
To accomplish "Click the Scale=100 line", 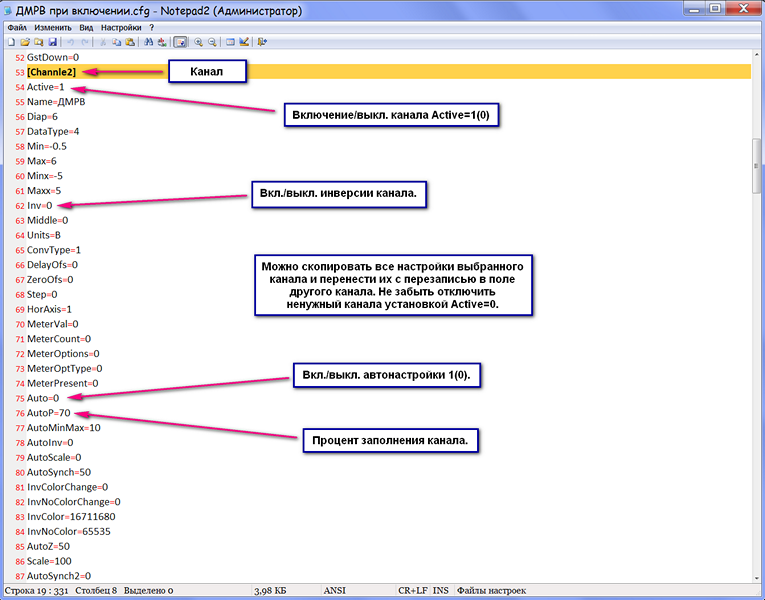I will [49, 561].
